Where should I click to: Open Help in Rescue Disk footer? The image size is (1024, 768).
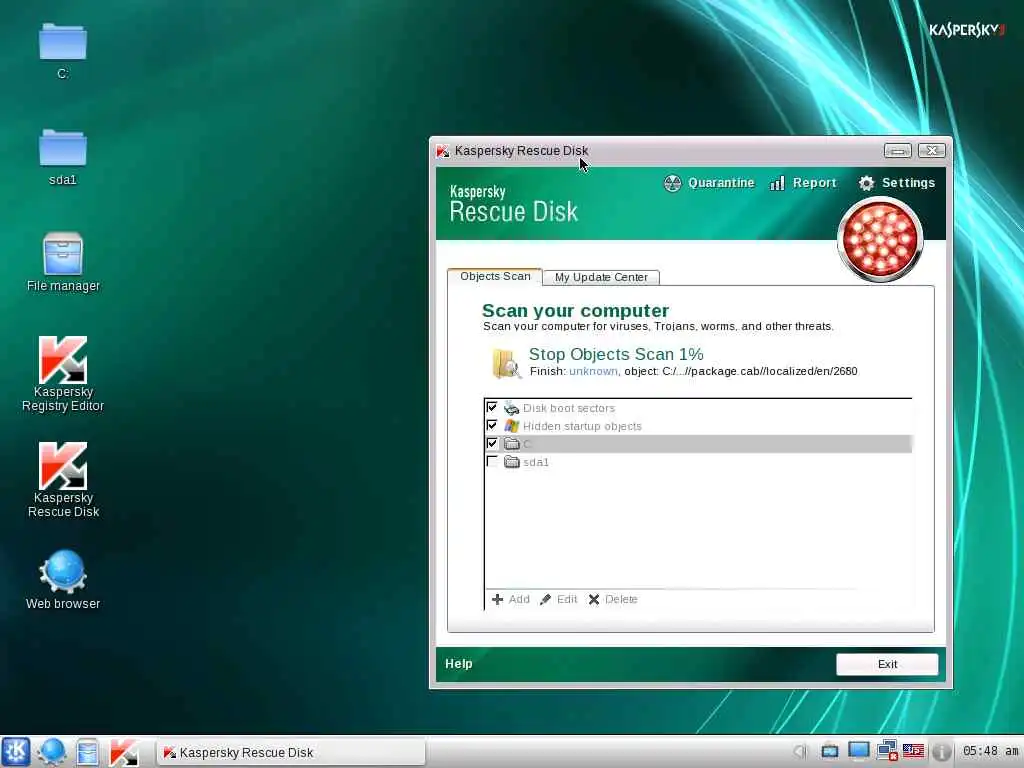click(x=458, y=664)
